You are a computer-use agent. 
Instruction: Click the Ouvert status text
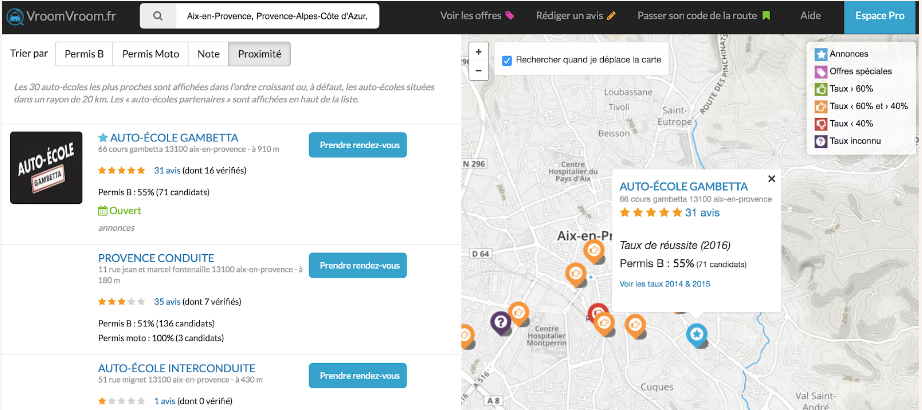125,211
